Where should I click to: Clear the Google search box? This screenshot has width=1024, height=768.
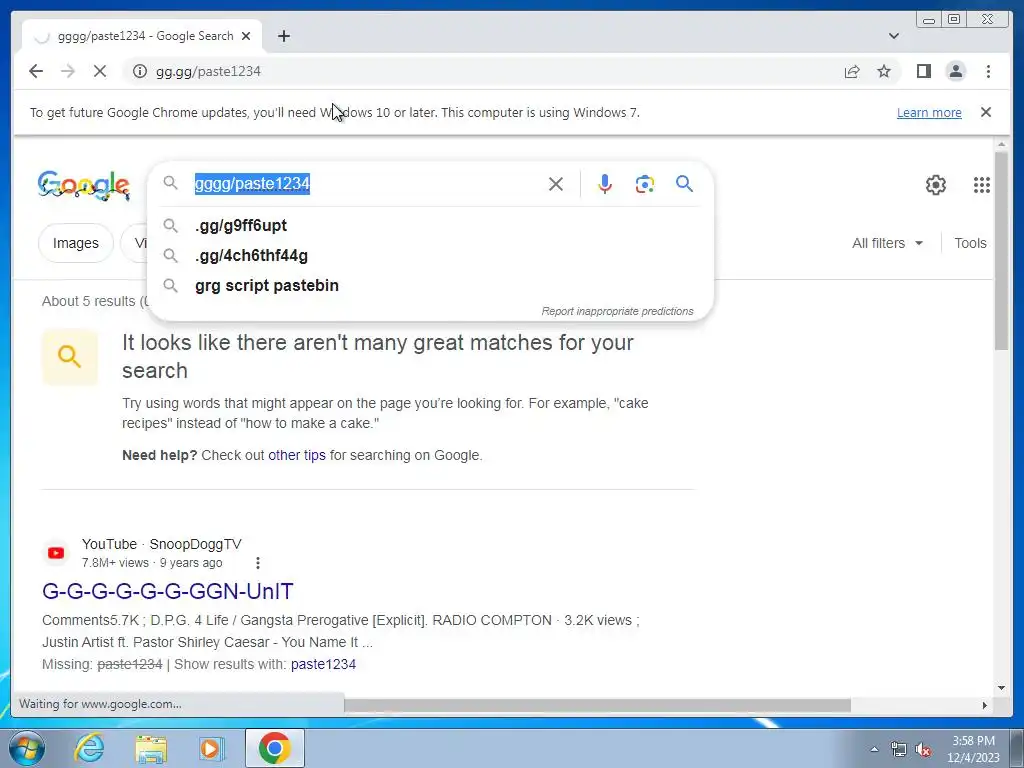556,184
